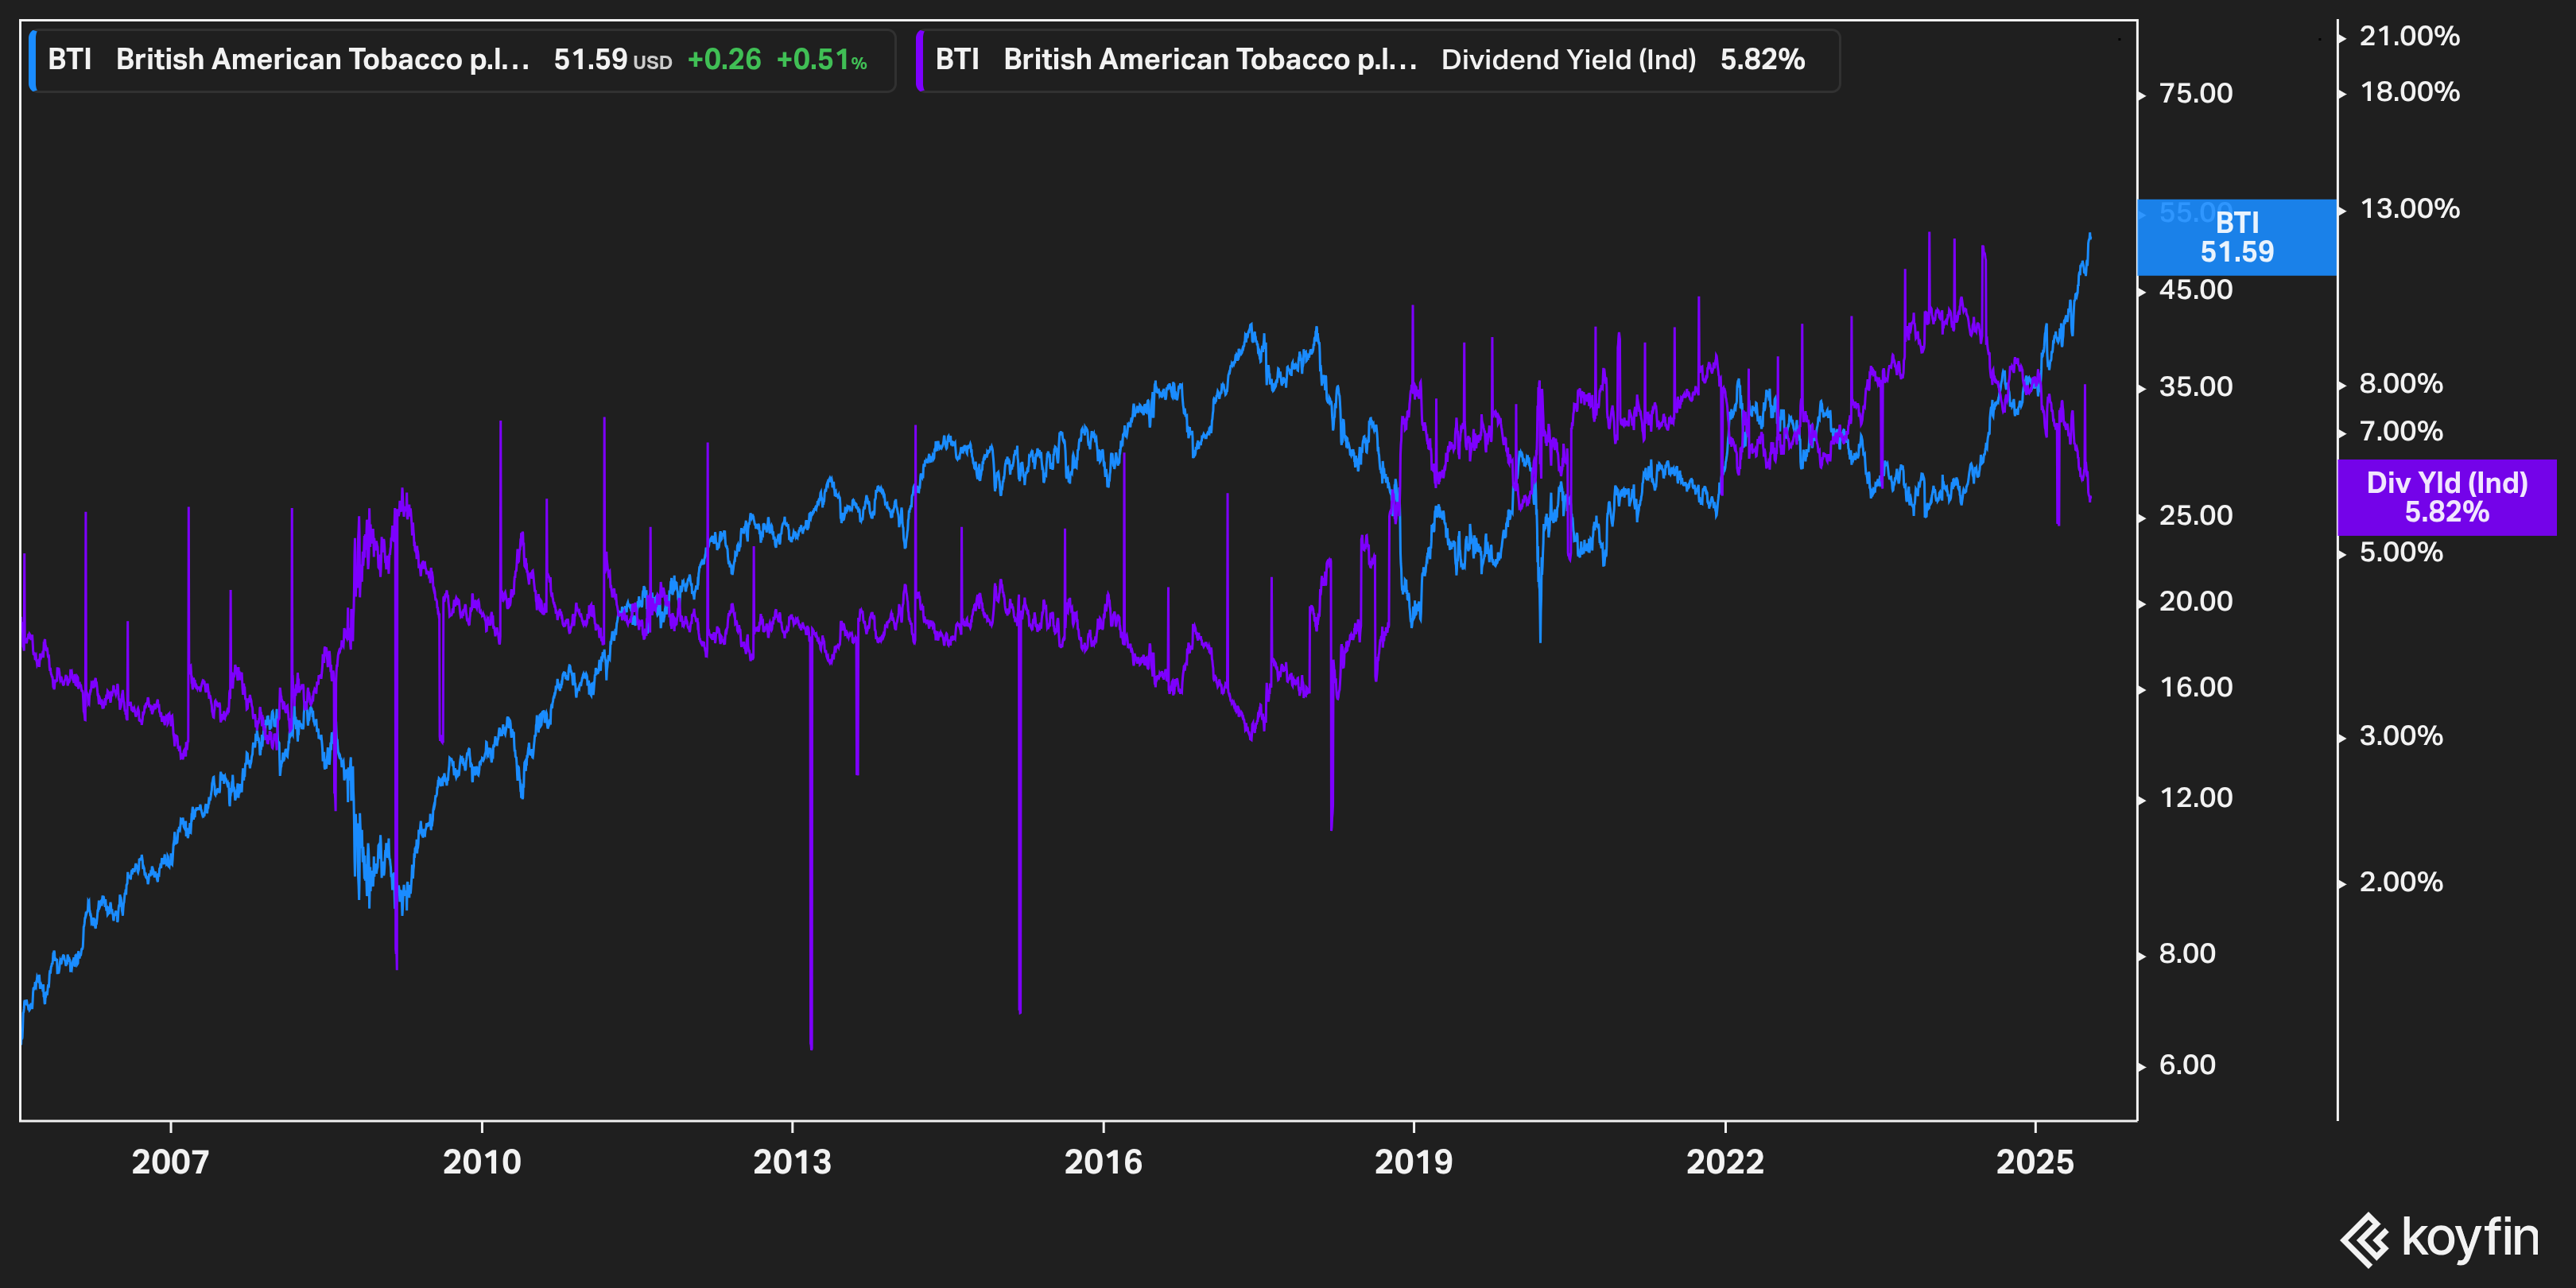Click the 2025 label on the time axis
This screenshot has width=2576, height=1288.
point(2035,1162)
